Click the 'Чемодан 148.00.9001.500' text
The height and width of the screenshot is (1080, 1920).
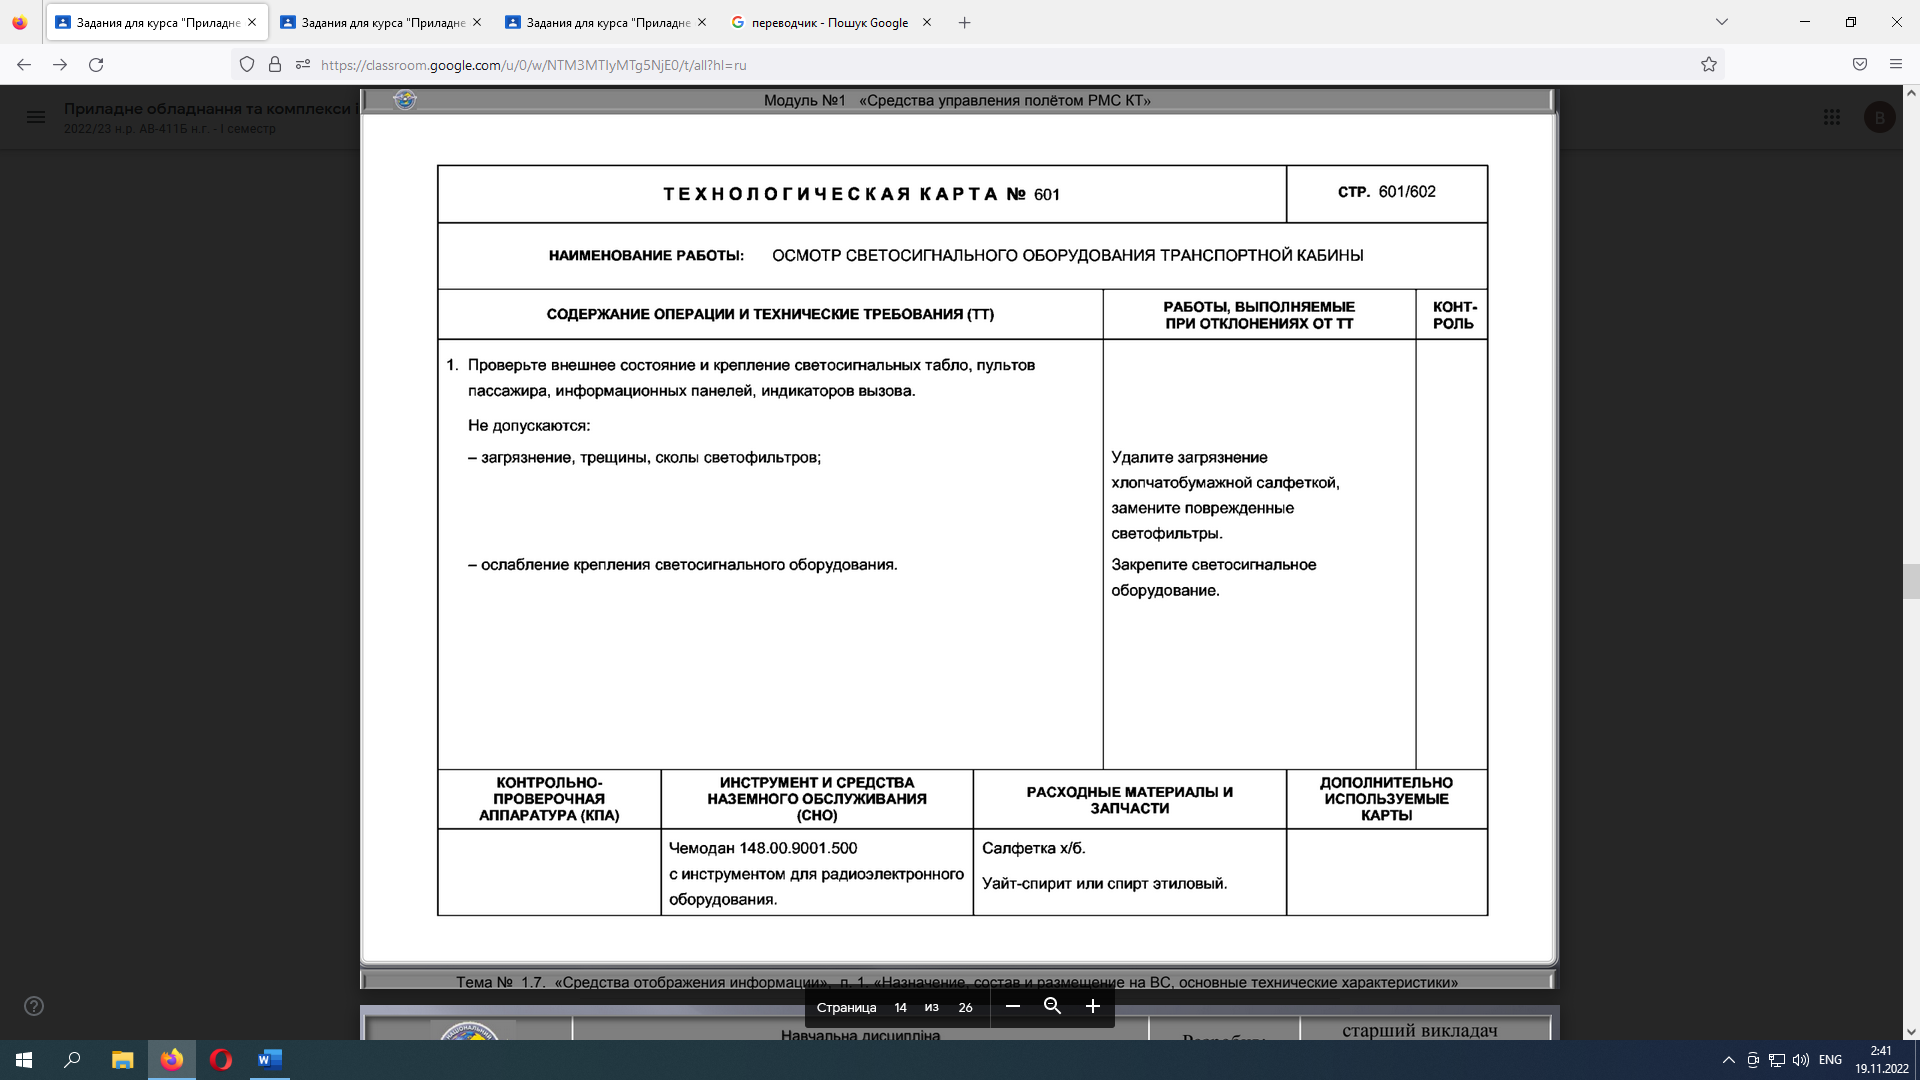coord(763,848)
